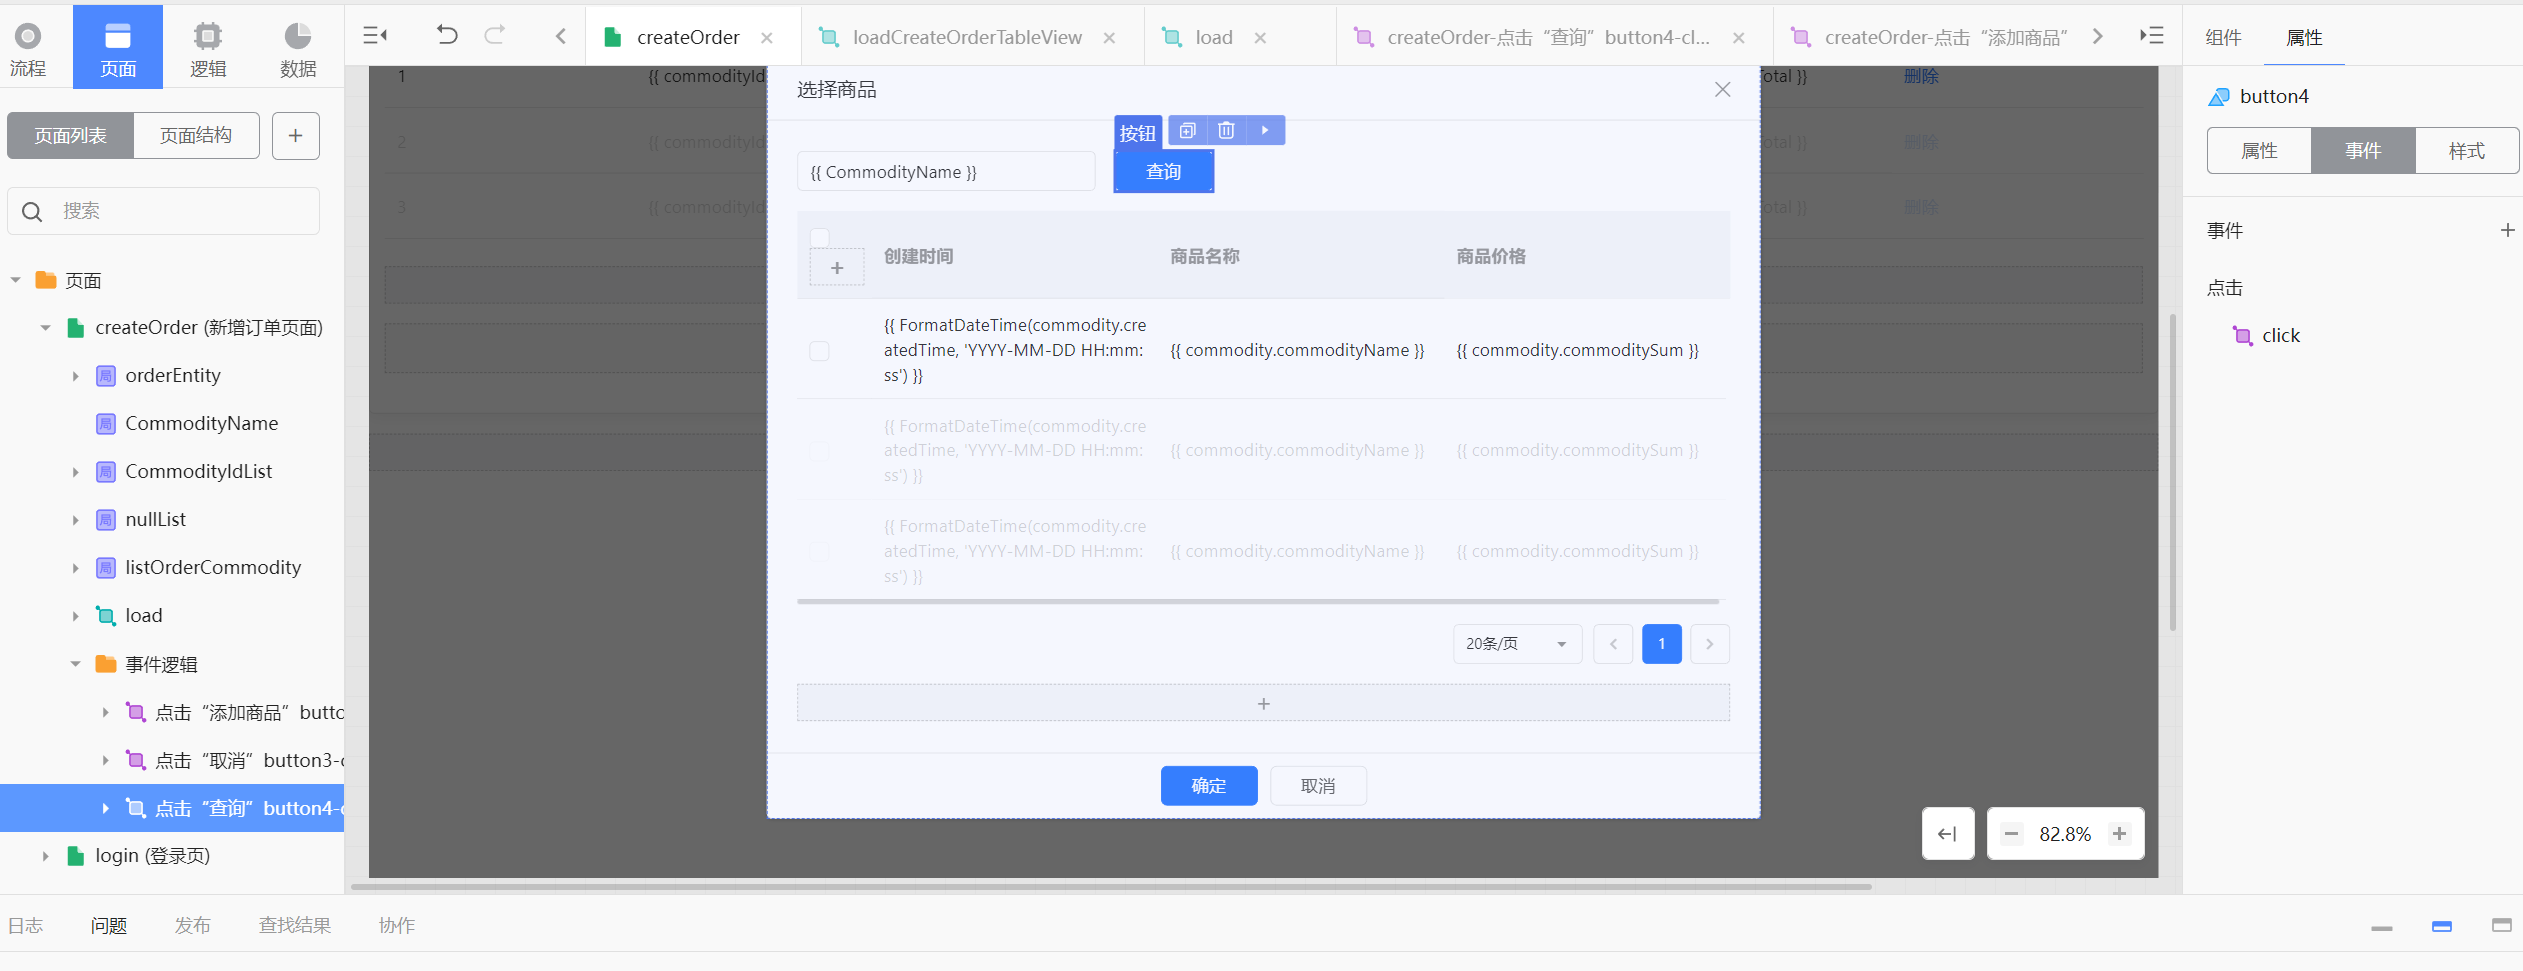This screenshot has height=971, width=2523.
Task: Open the 查找结果 bottom tab
Action: [x=295, y=926]
